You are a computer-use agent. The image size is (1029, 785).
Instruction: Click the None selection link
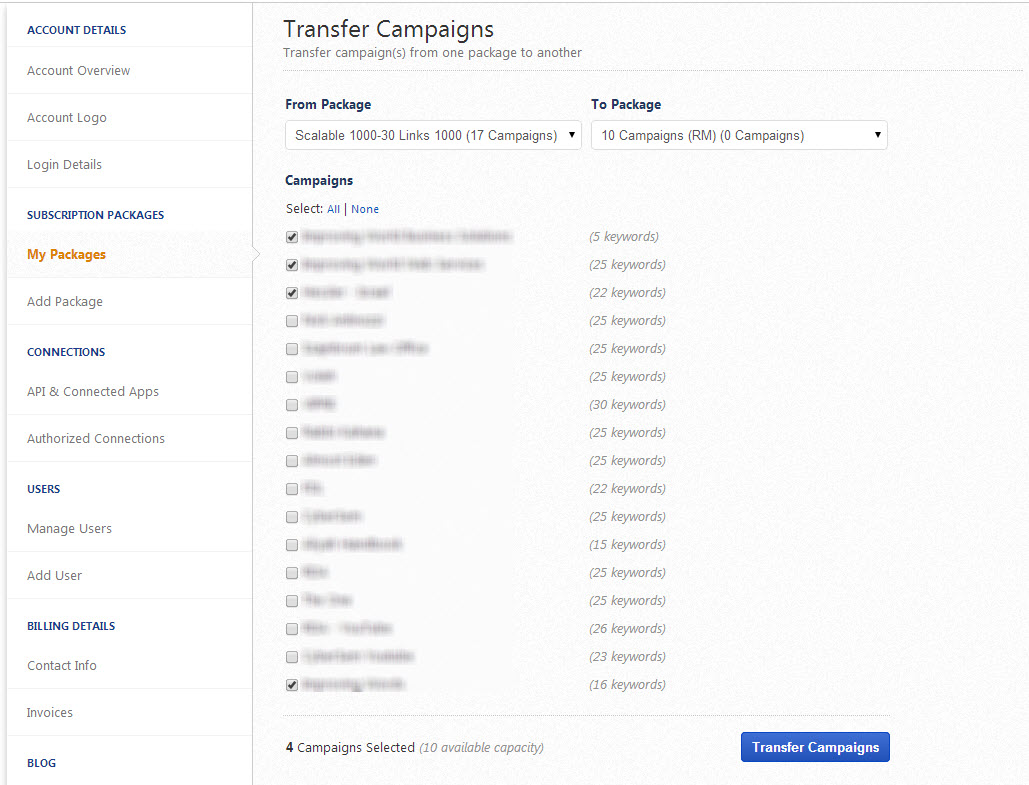pyautogui.click(x=365, y=209)
